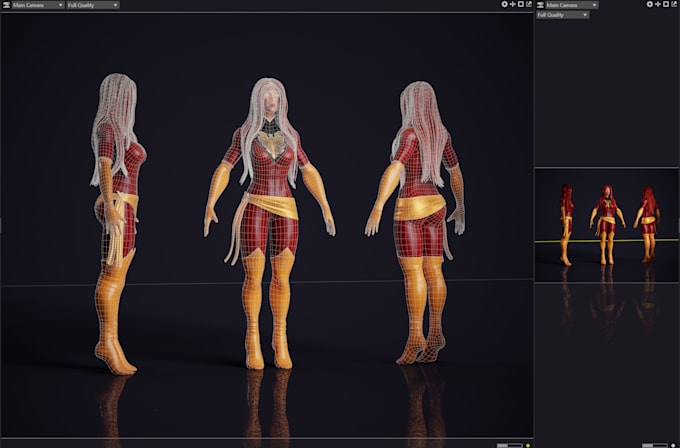Click the red-haired preview render in the side viewport
The height and width of the screenshot is (448, 680).
607,225
